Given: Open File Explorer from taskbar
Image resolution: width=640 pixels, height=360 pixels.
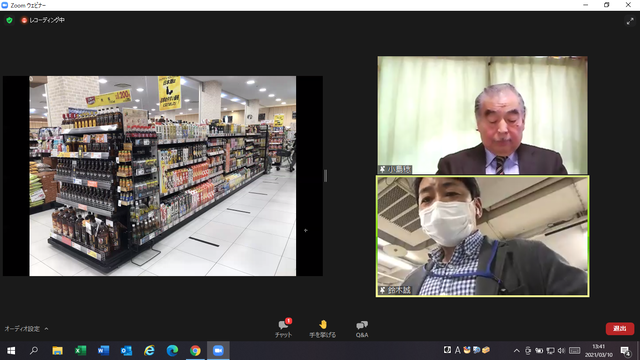Looking at the screenshot, I should [57, 351].
